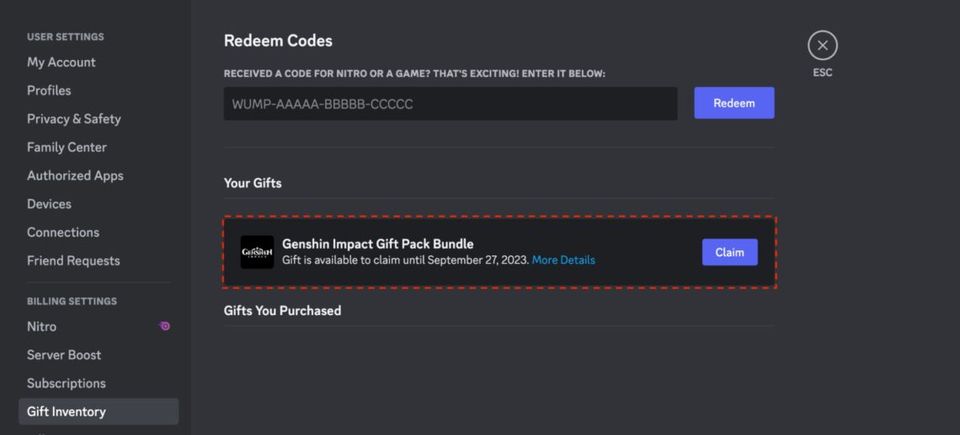Open Privacy & Safety settings
Screen dimensions: 960x435
74,119
